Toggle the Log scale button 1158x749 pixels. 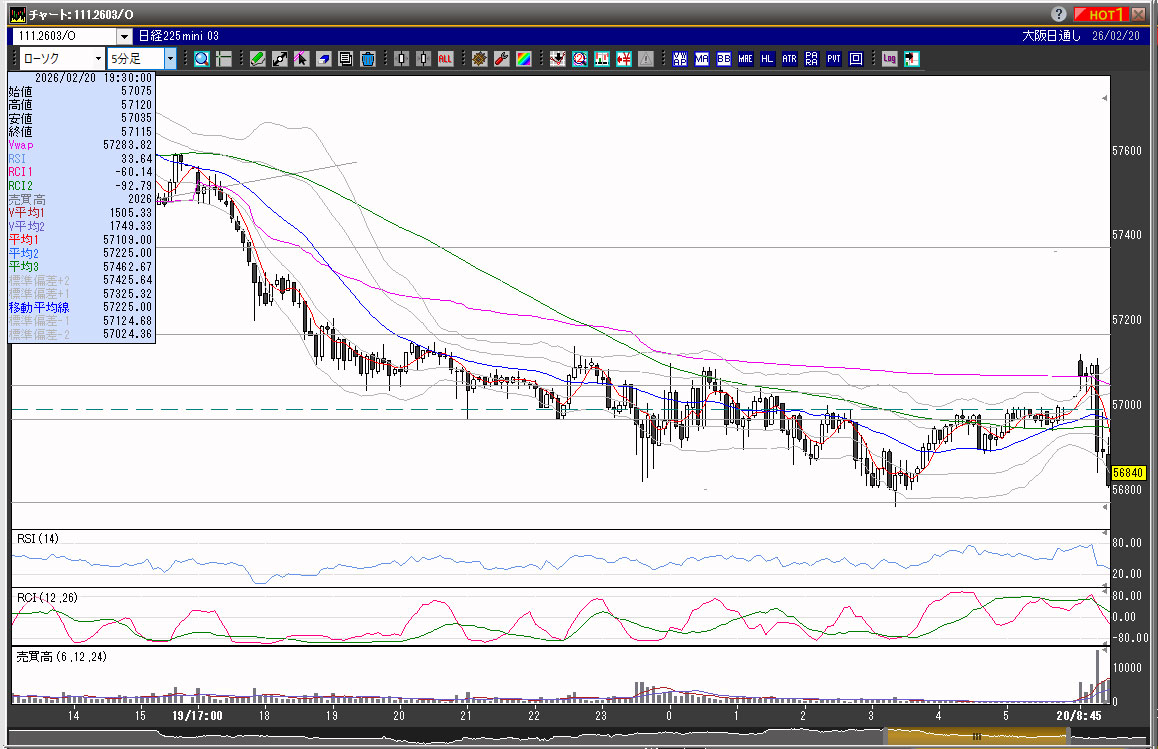pyautogui.click(x=889, y=59)
